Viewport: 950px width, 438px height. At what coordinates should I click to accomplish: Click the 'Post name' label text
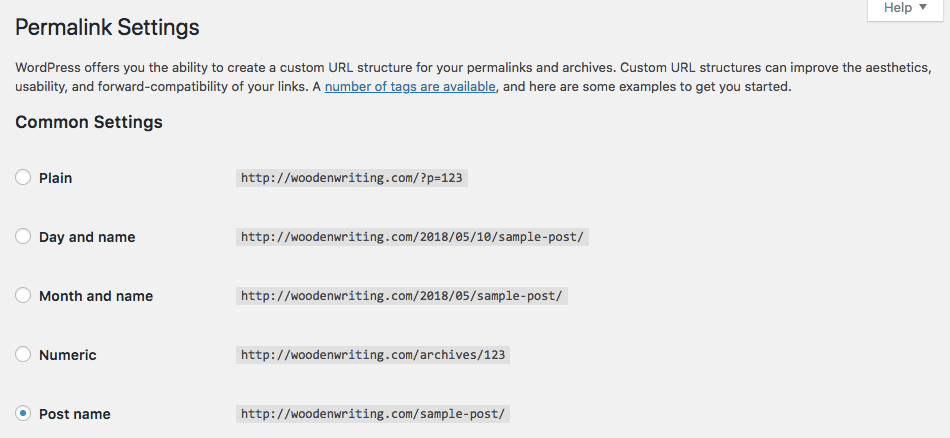click(75, 414)
